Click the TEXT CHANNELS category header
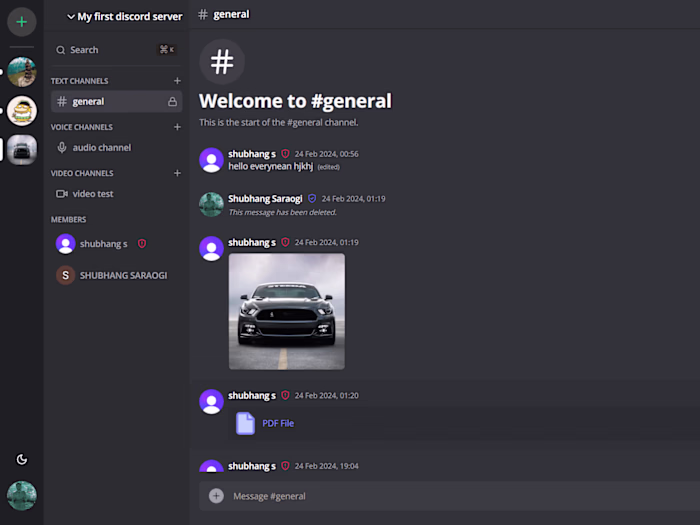 pyautogui.click(x=79, y=81)
